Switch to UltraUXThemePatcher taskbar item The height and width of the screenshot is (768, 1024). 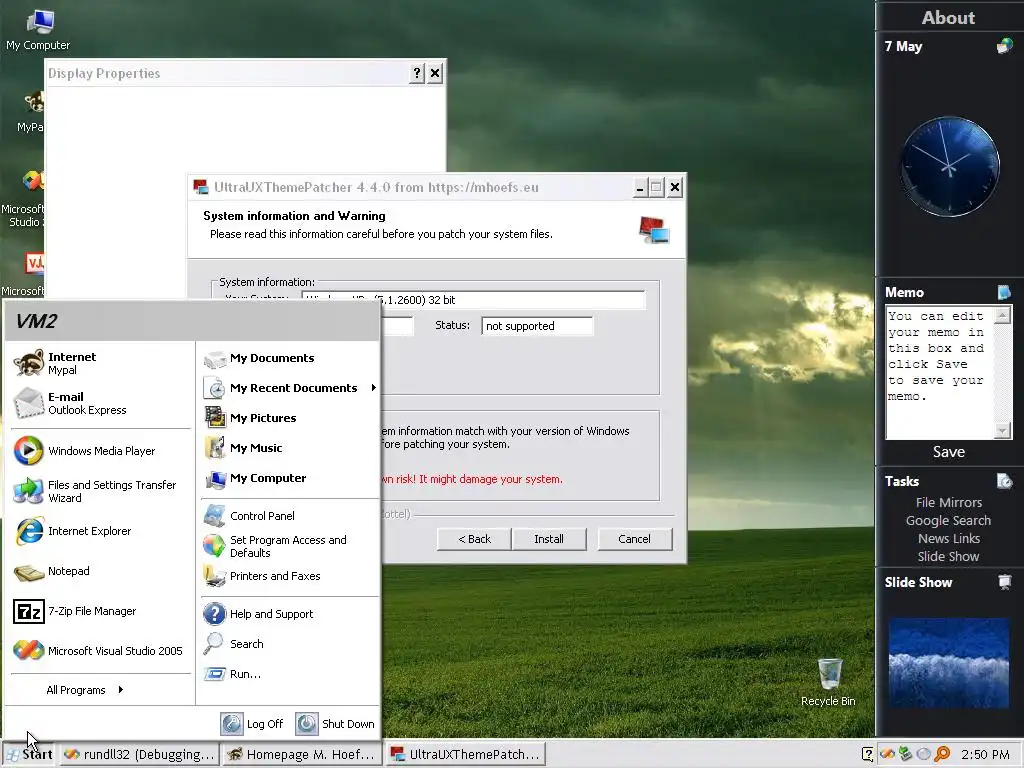[465, 754]
